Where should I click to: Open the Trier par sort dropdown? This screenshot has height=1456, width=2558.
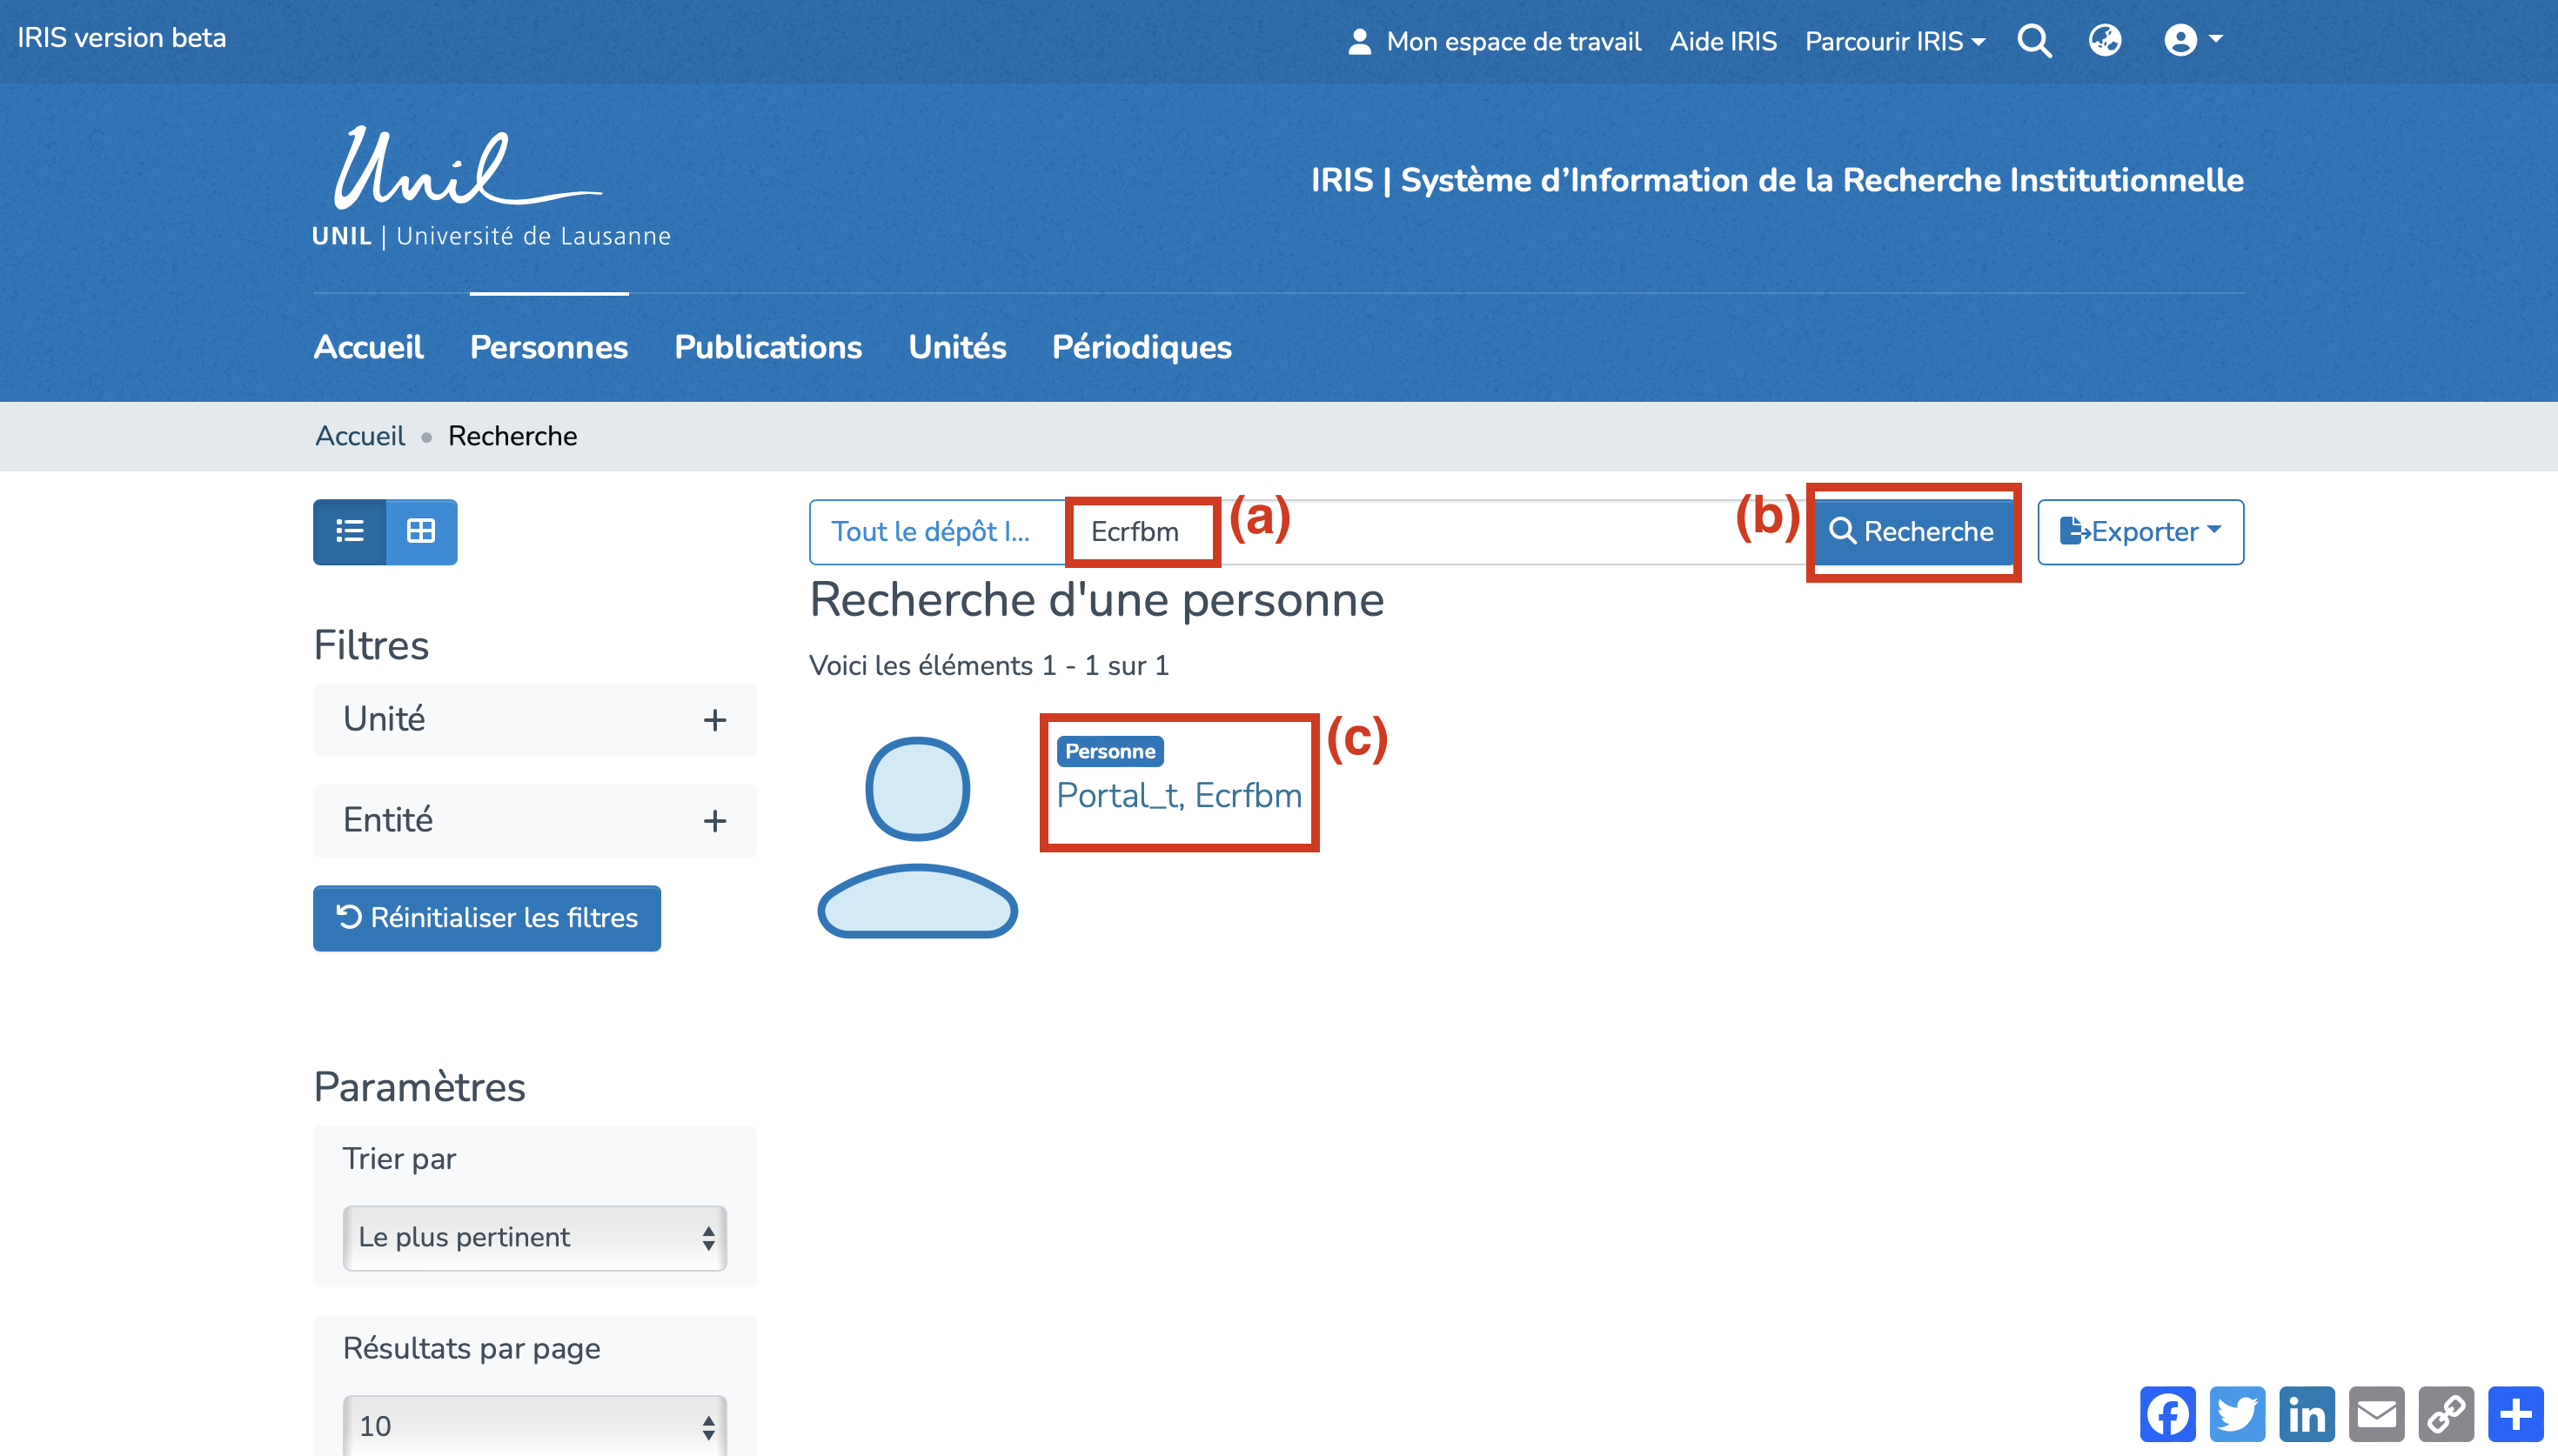click(534, 1237)
